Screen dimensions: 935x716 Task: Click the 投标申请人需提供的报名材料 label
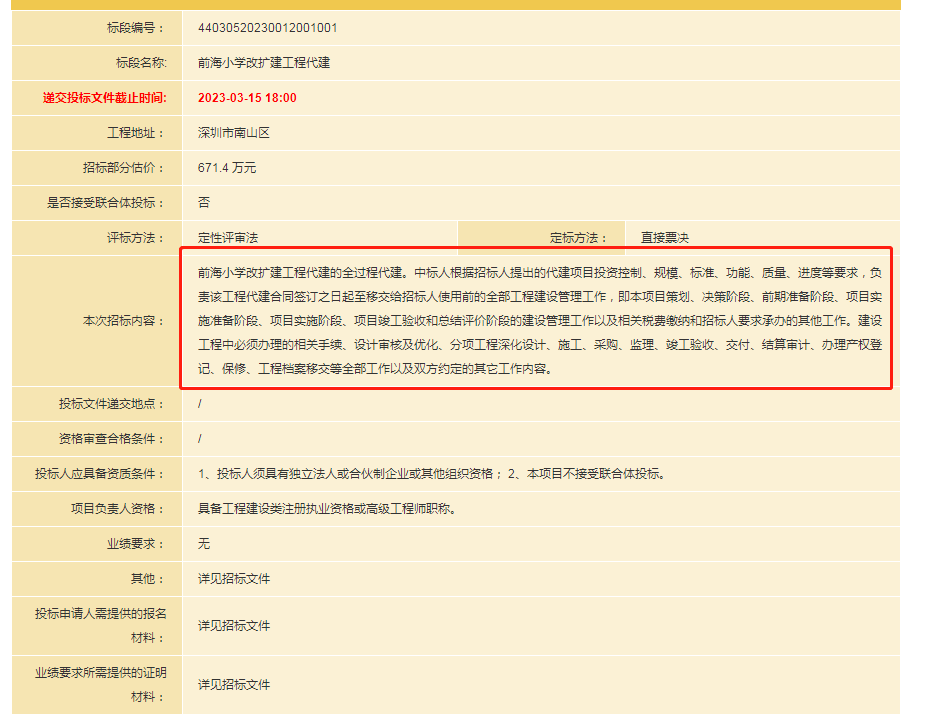101,625
